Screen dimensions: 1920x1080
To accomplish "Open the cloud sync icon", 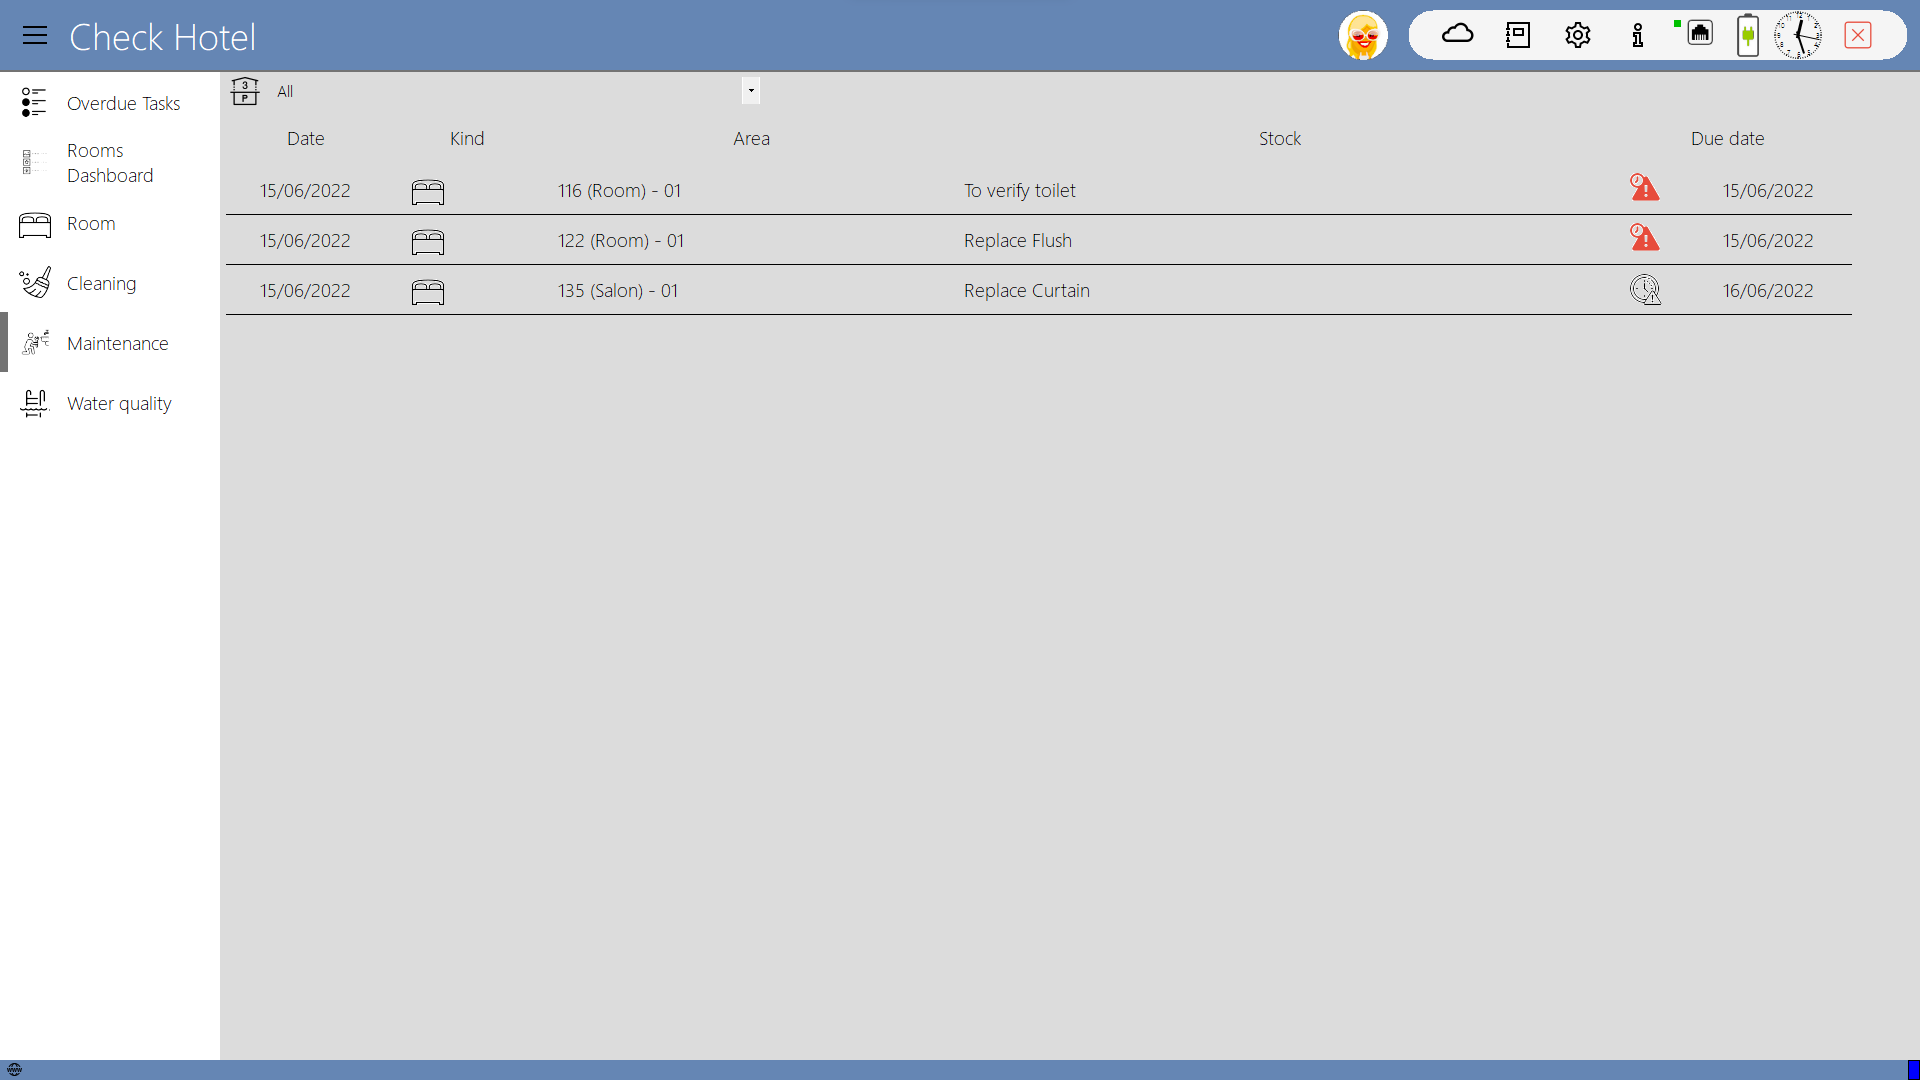I will pos(1457,35).
